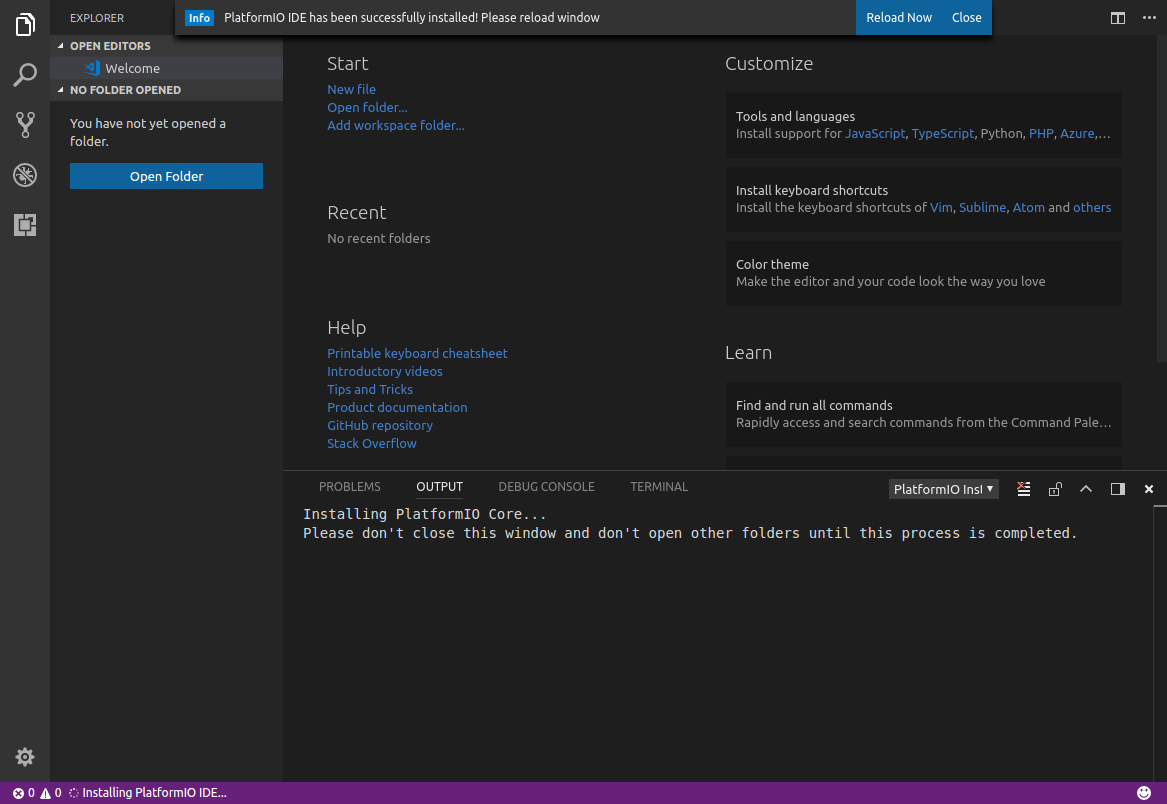The height and width of the screenshot is (804, 1167).
Task: Install PHP language support
Action: pyautogui.click(x=1040, y=133)
